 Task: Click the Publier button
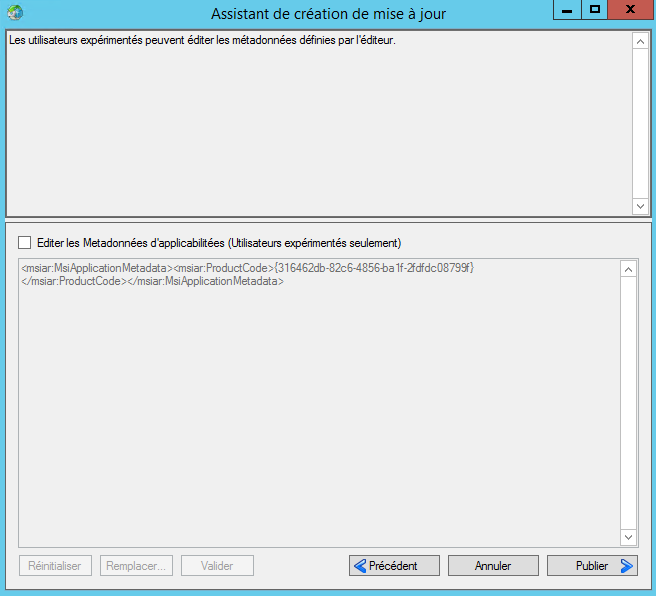[x=592, y=565]
